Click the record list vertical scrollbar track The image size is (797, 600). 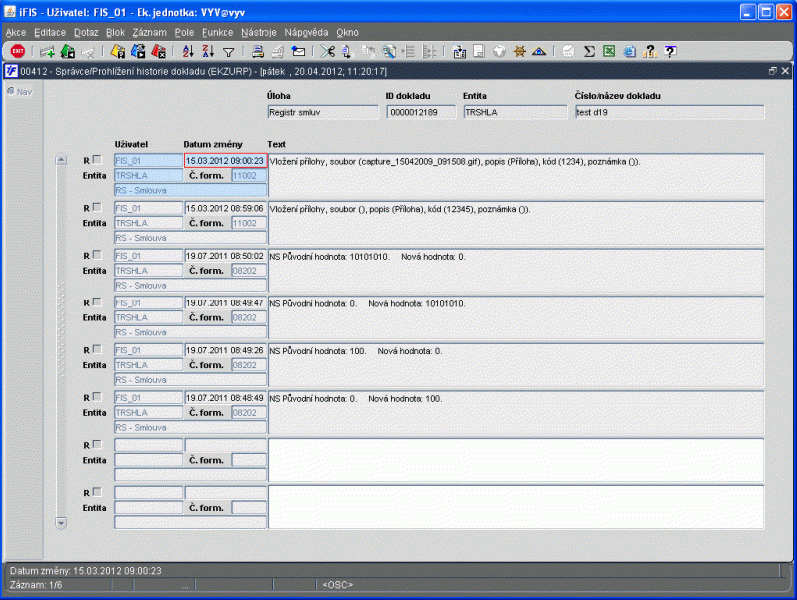[x=61, y=341]
